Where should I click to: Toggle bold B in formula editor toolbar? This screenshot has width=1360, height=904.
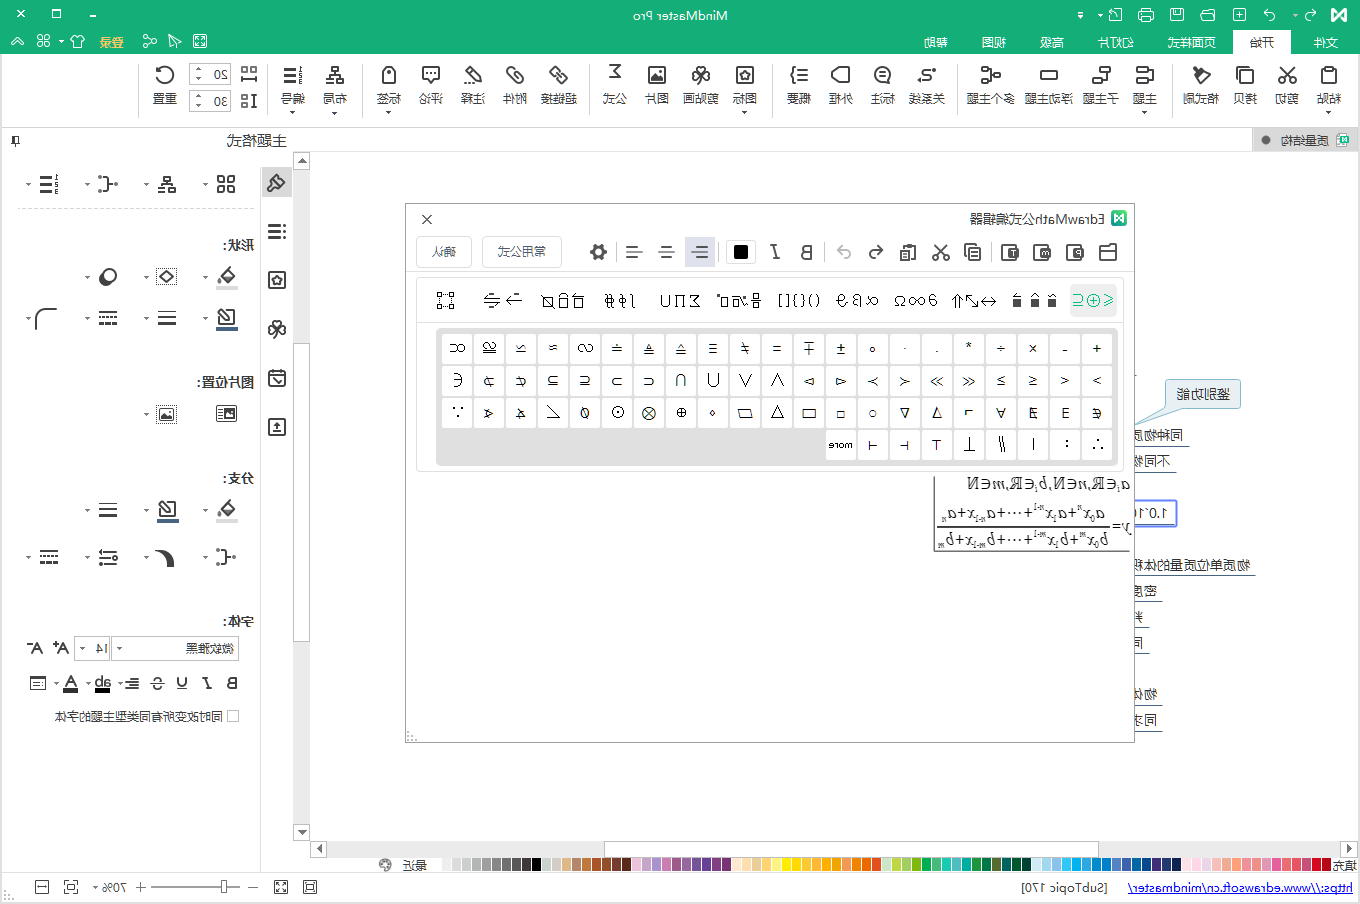click(x=807, y=252)
